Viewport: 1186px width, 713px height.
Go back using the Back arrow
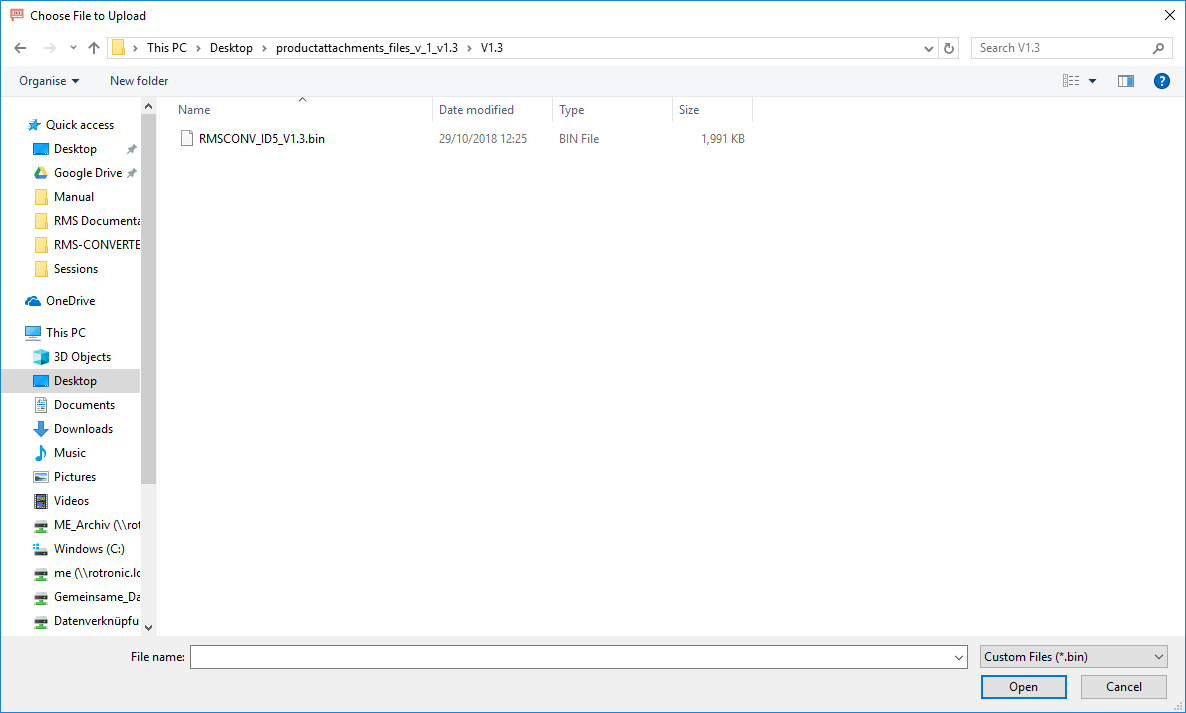point(20,48)
